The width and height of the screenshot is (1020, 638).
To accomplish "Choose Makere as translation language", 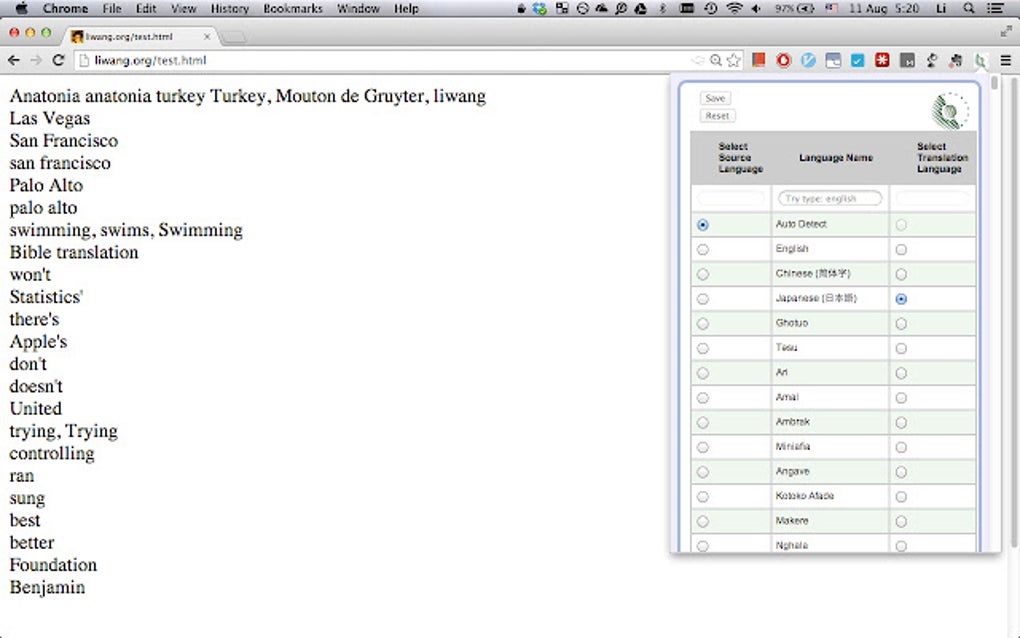I will tap(901, 522).
